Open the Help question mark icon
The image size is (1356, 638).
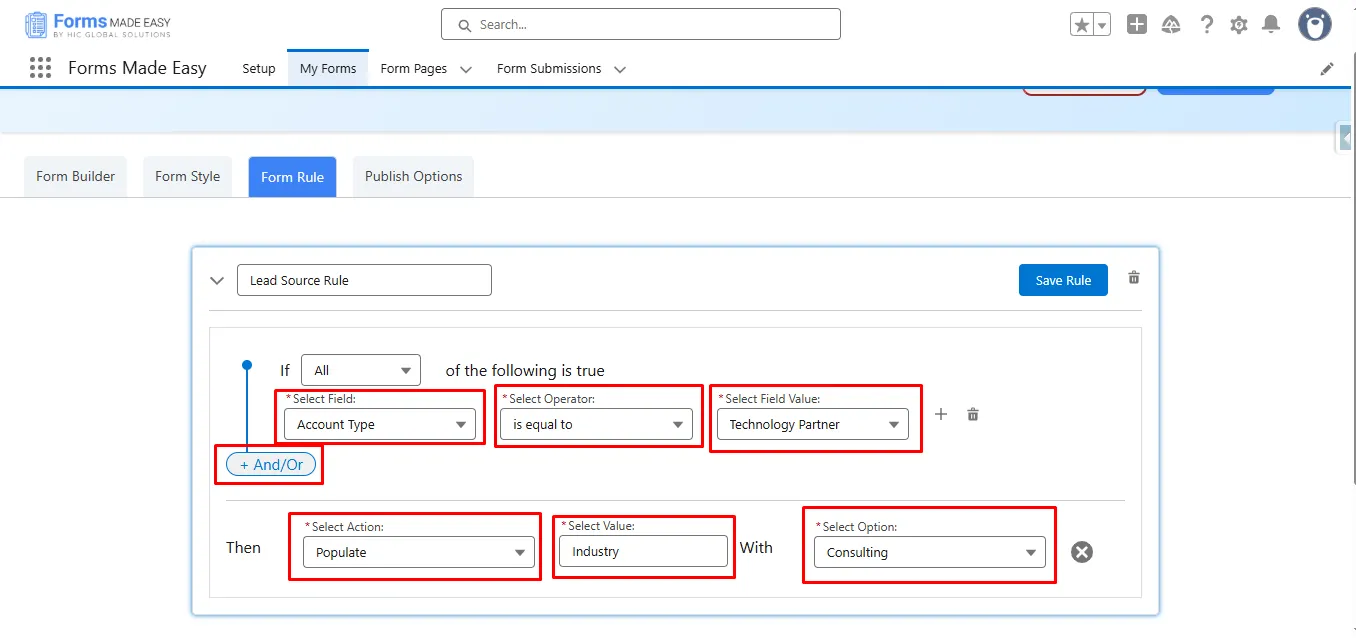1206,25
